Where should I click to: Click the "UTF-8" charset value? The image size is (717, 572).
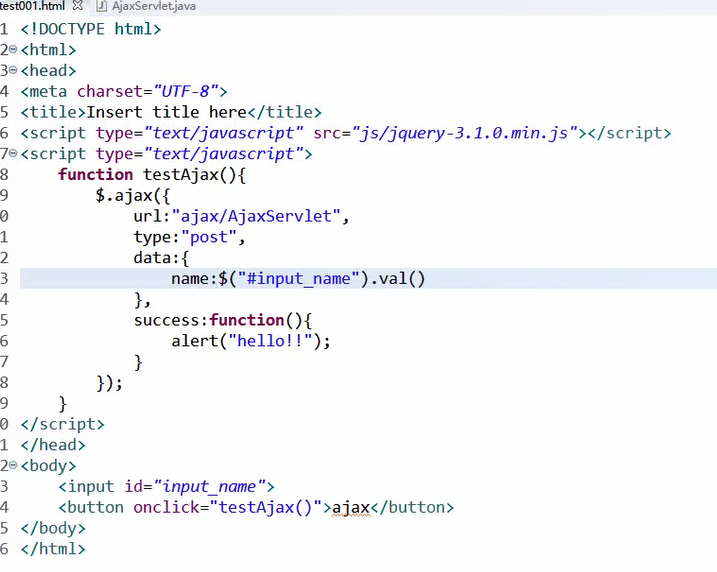click(x=186, y=91)
